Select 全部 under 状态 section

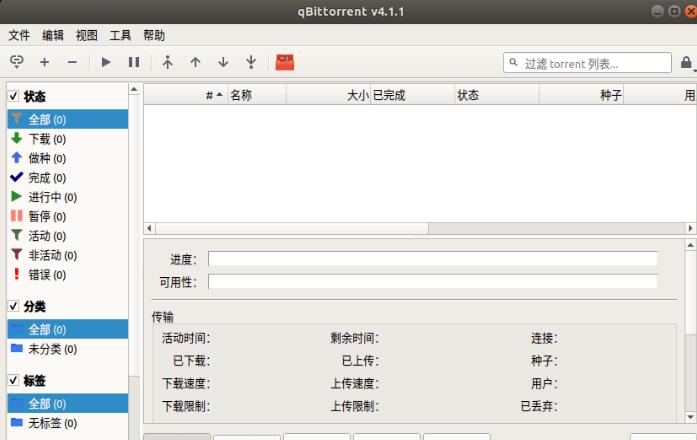pos(68,119)
